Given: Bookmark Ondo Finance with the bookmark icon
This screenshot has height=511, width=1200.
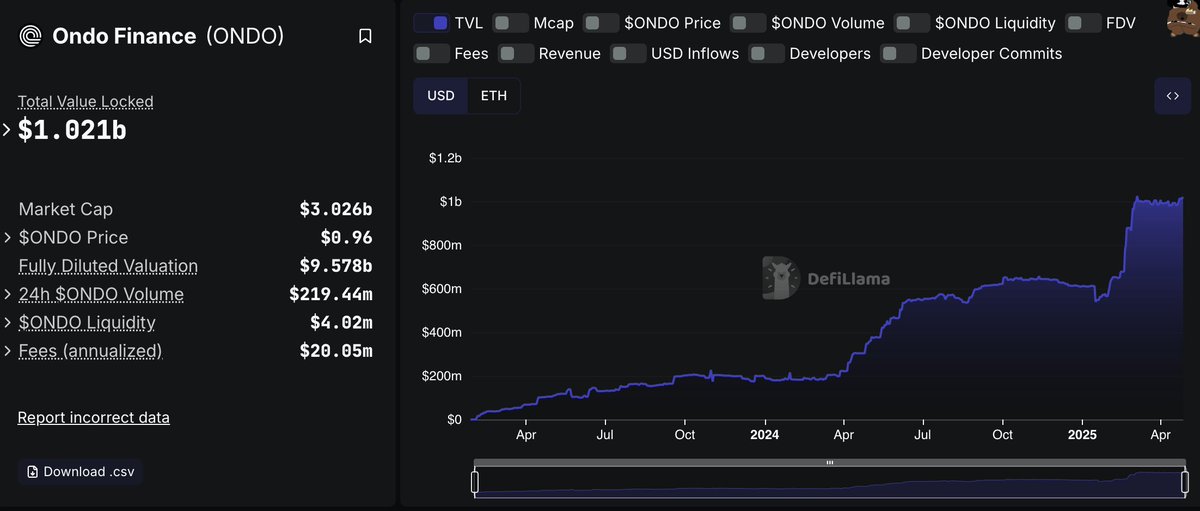Looking at the screenshot, I should [x=365, y=36].
